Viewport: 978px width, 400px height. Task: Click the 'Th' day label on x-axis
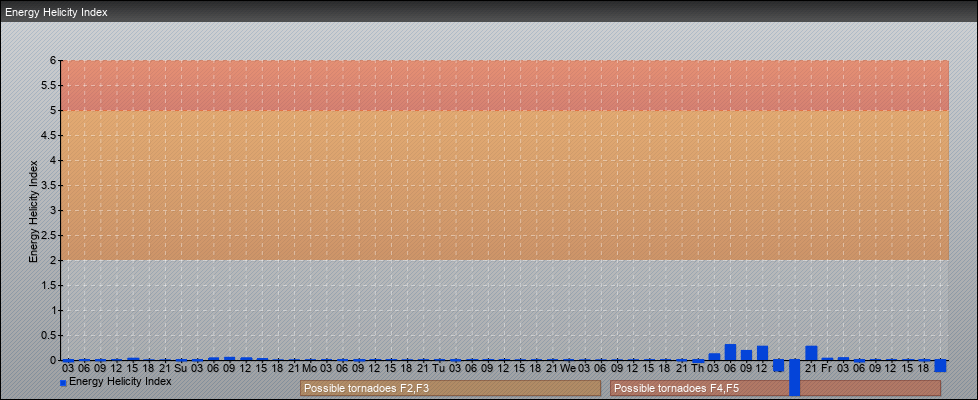(x=697, y=369)
